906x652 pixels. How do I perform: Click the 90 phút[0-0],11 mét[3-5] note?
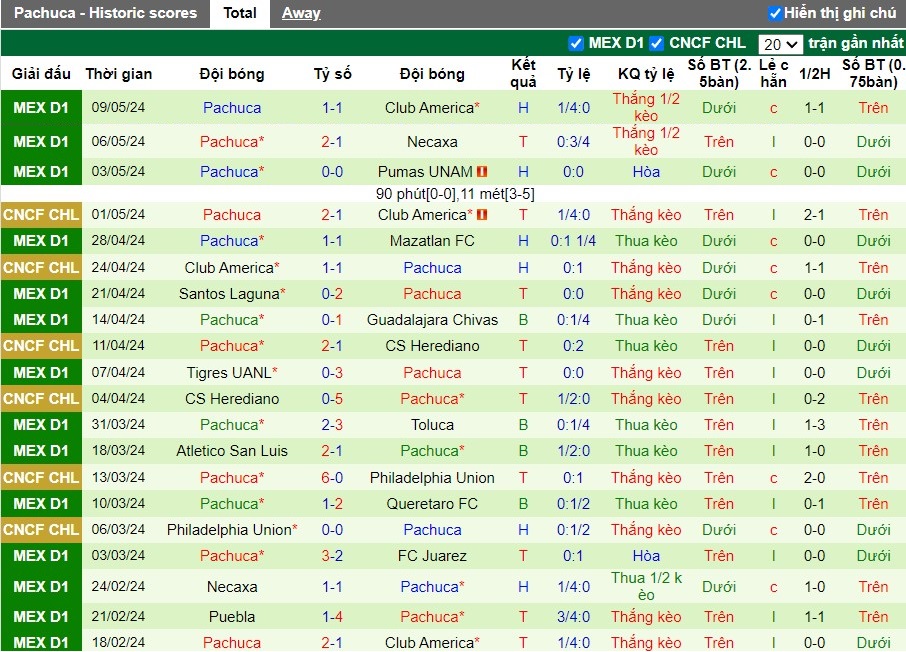[455, 194]
